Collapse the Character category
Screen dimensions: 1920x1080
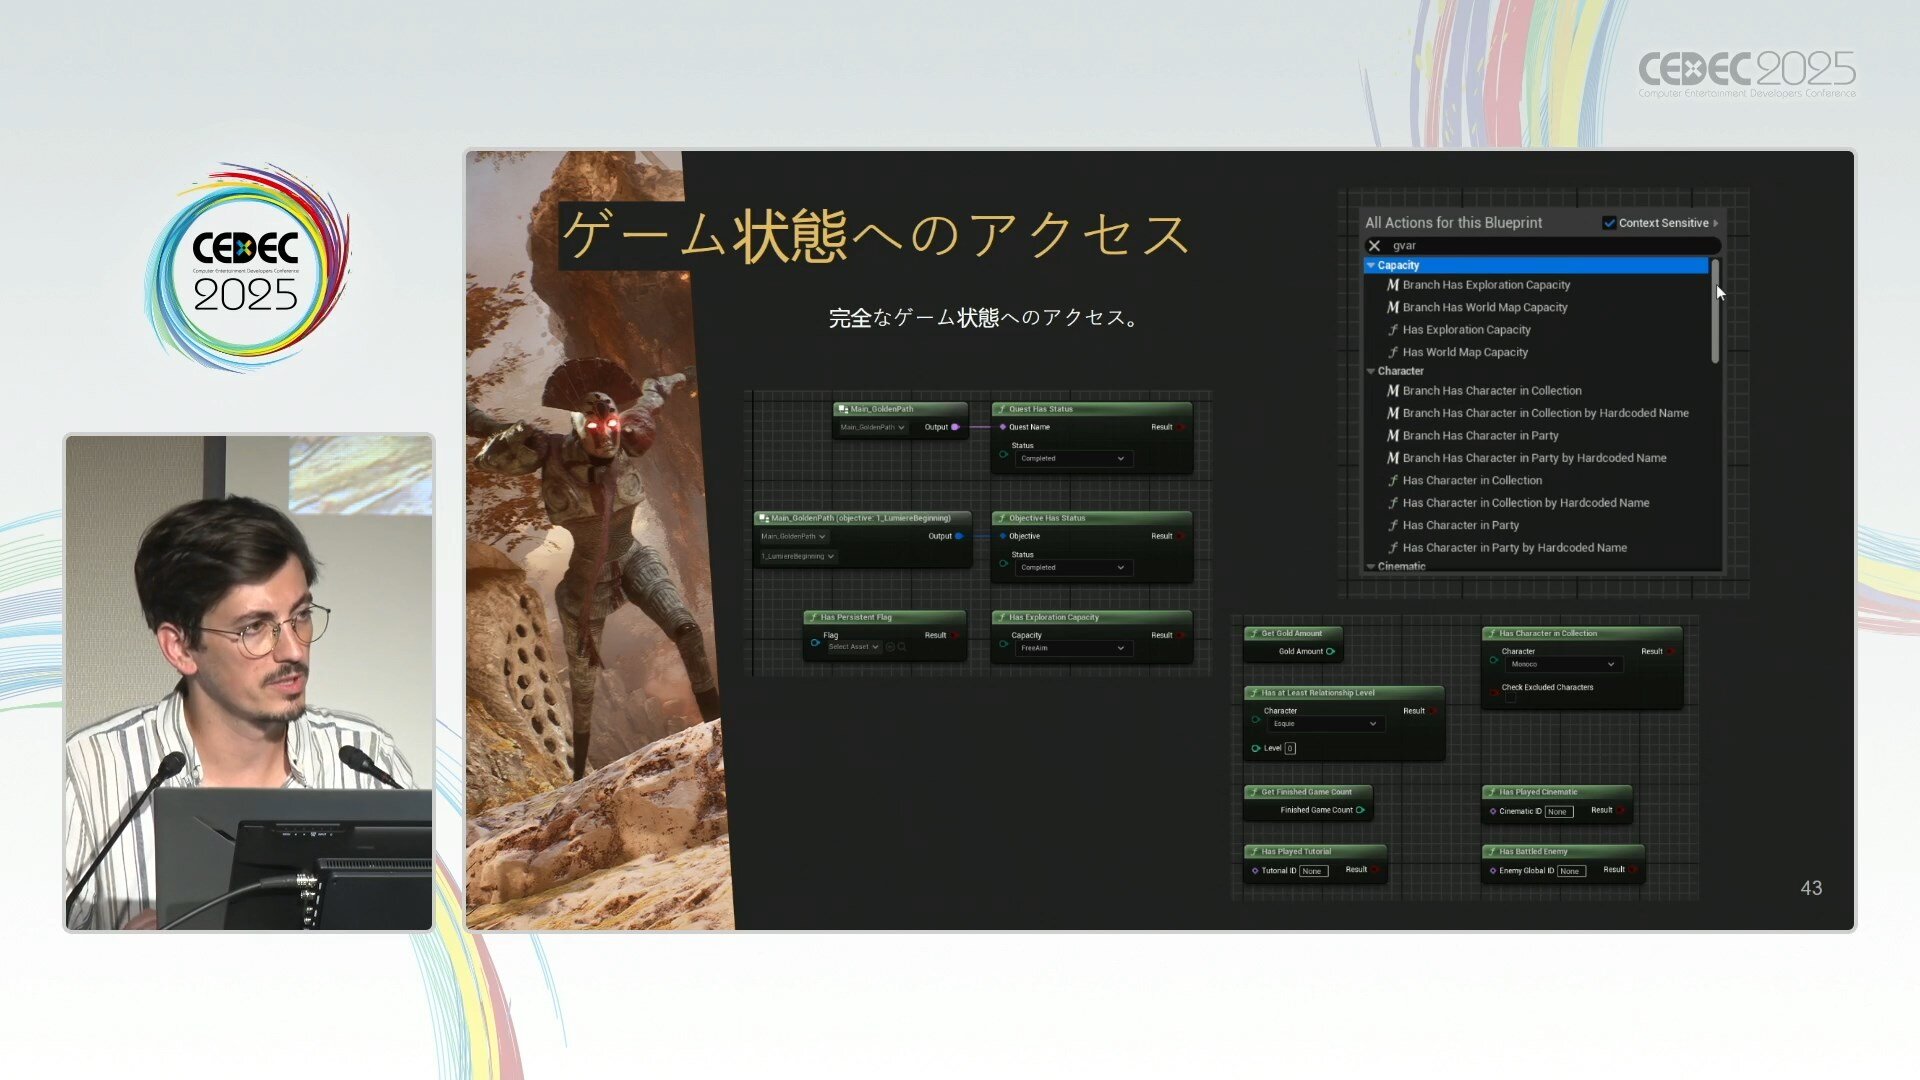click(x=1371, y=371)
